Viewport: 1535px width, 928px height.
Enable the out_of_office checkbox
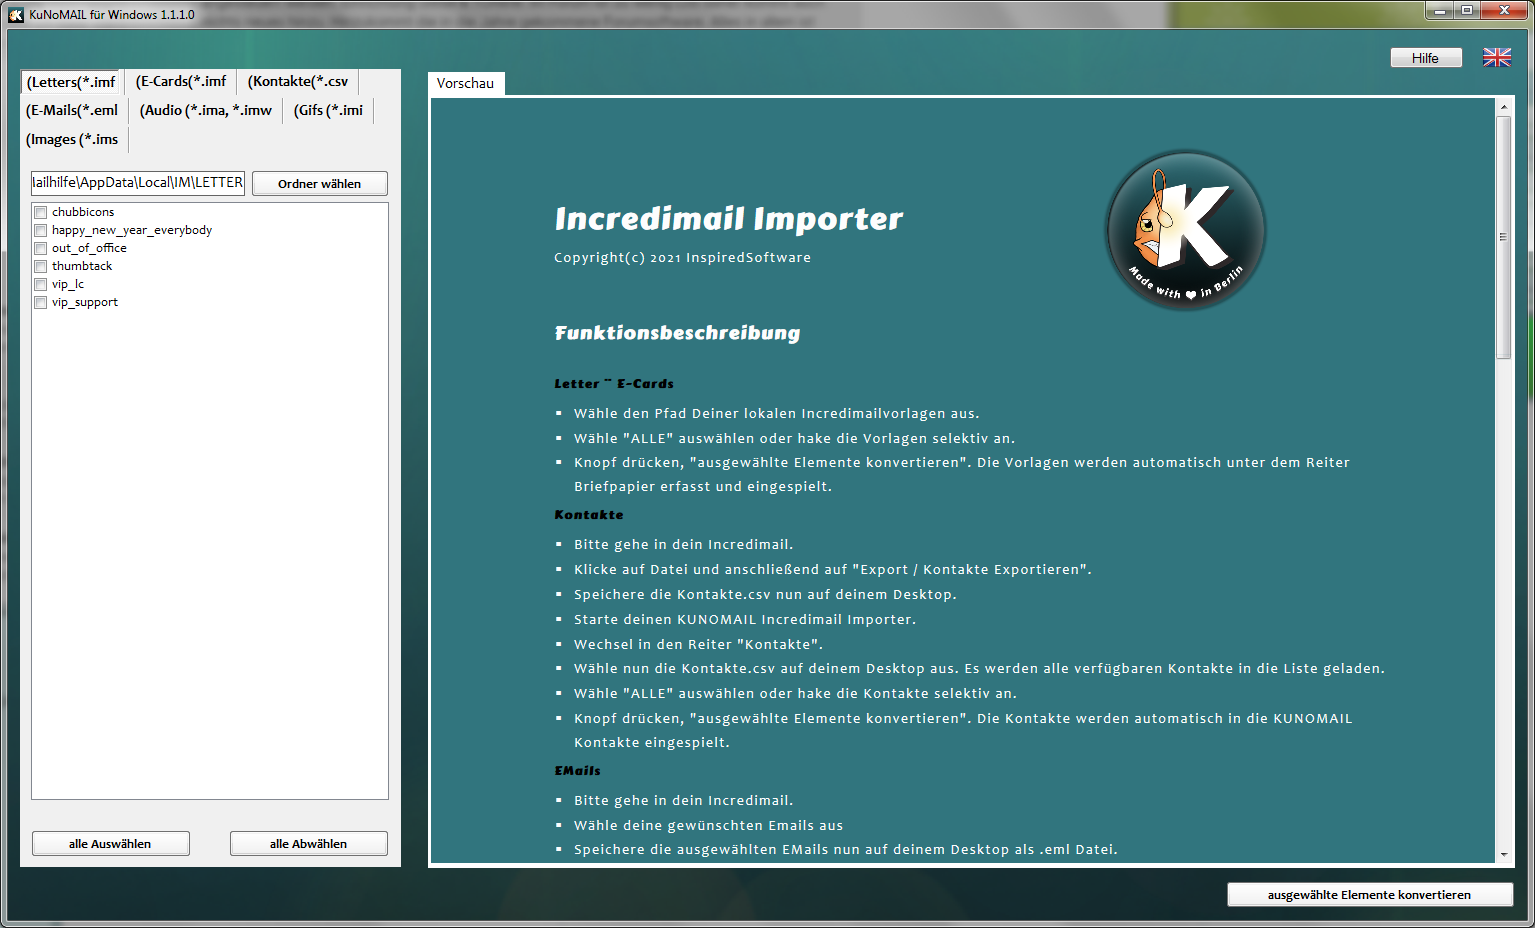click(x=41, y=248)
